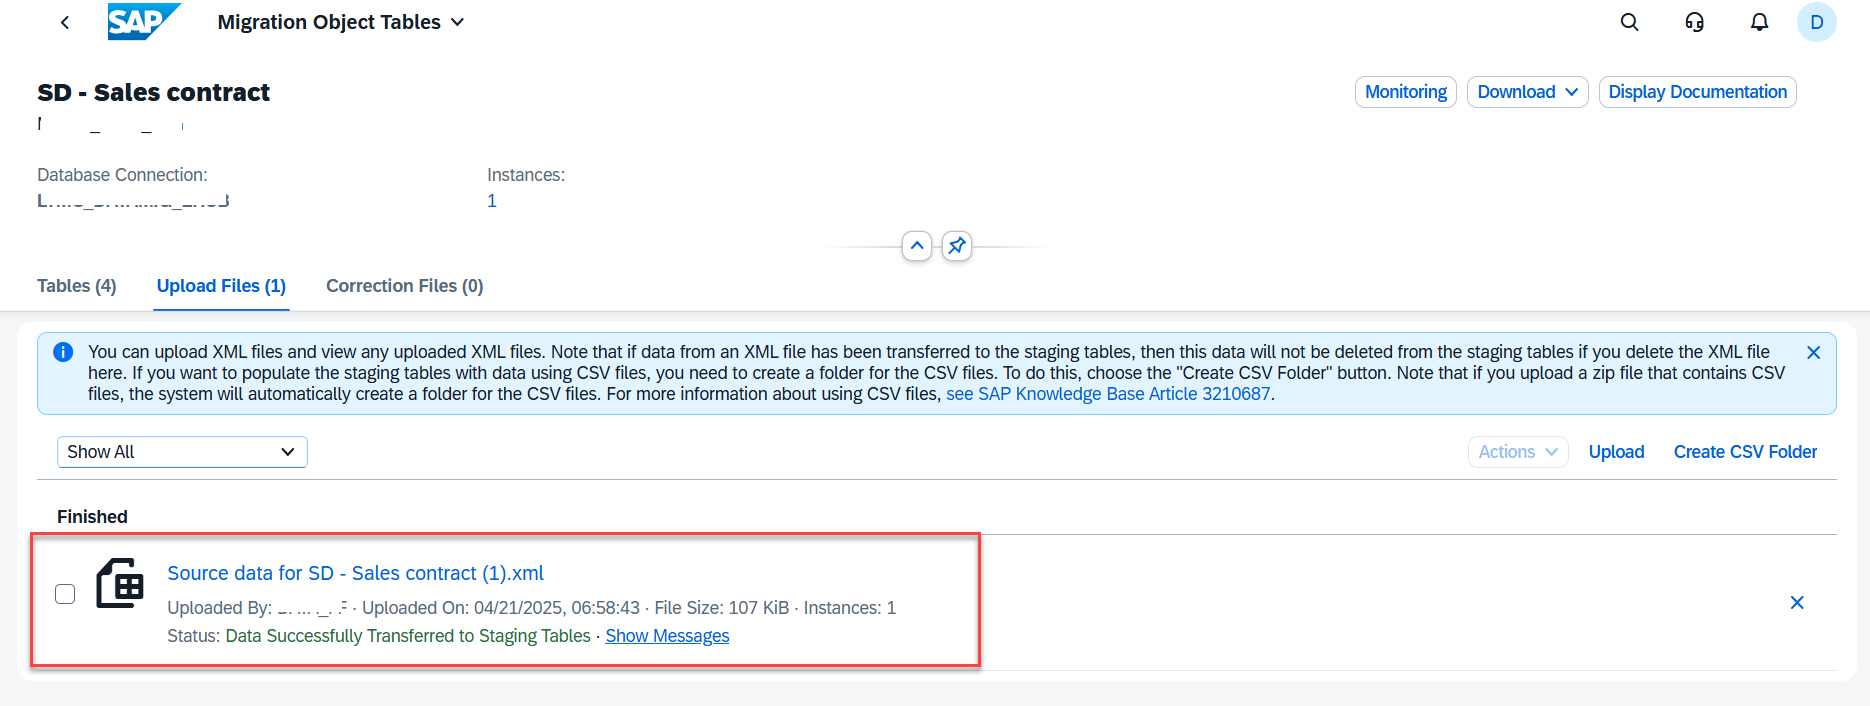This screenshot has width=1870, height=706.
Task: Click the Uploaded On date text
Action: [x=501, y=608]
